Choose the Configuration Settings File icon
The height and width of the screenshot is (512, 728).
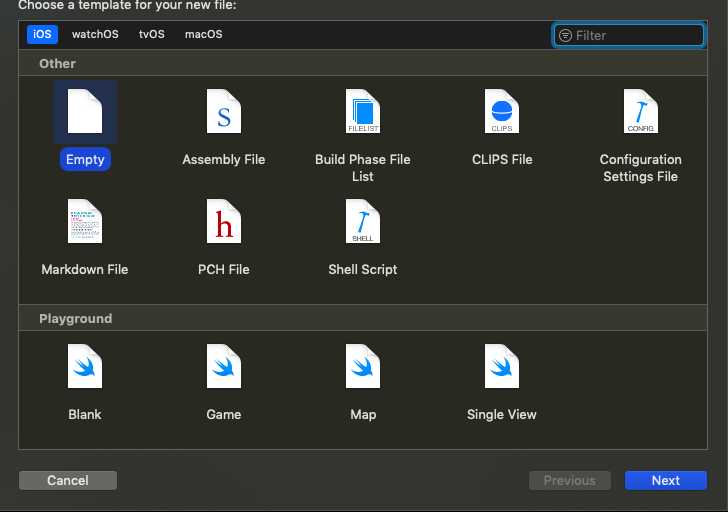[x=640, y=112]
